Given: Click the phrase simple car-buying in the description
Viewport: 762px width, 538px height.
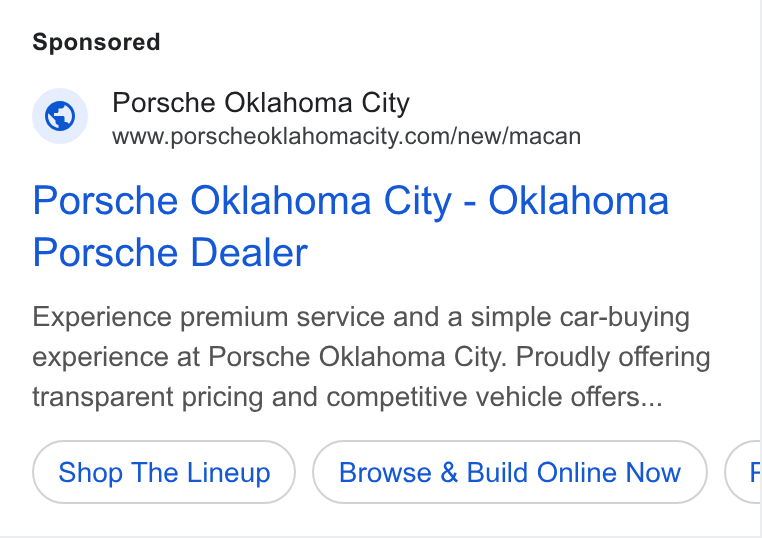Looking at the screenshot, I should point(580,318).
